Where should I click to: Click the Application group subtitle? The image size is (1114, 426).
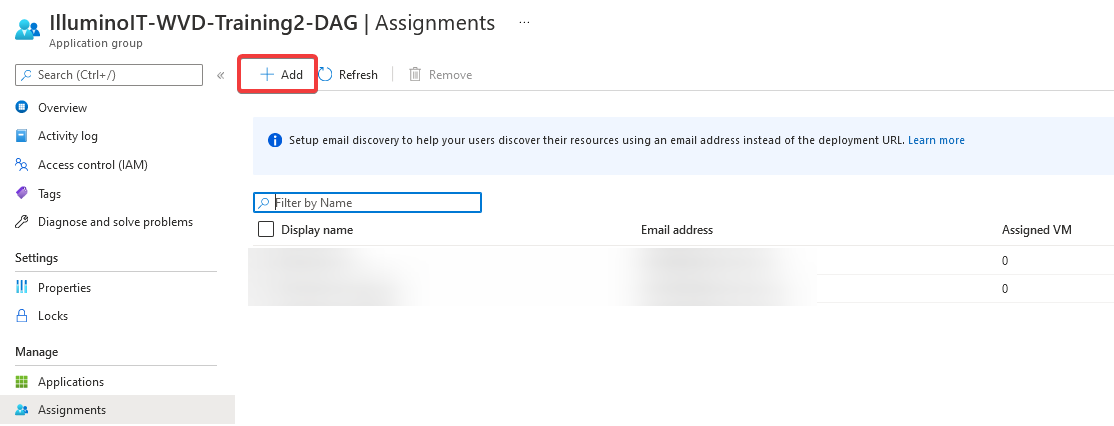95,43
